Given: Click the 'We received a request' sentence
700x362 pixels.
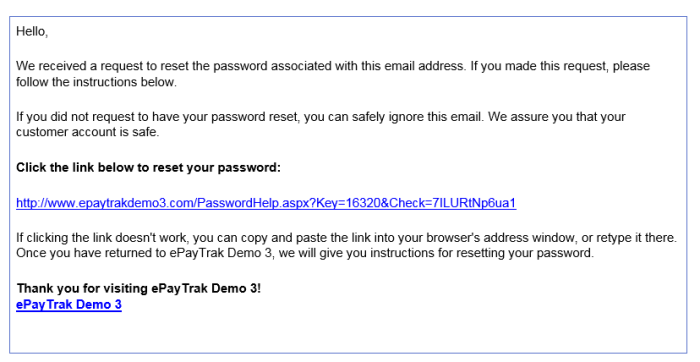Looking at the screenshot, I should (x=241, y=66).
